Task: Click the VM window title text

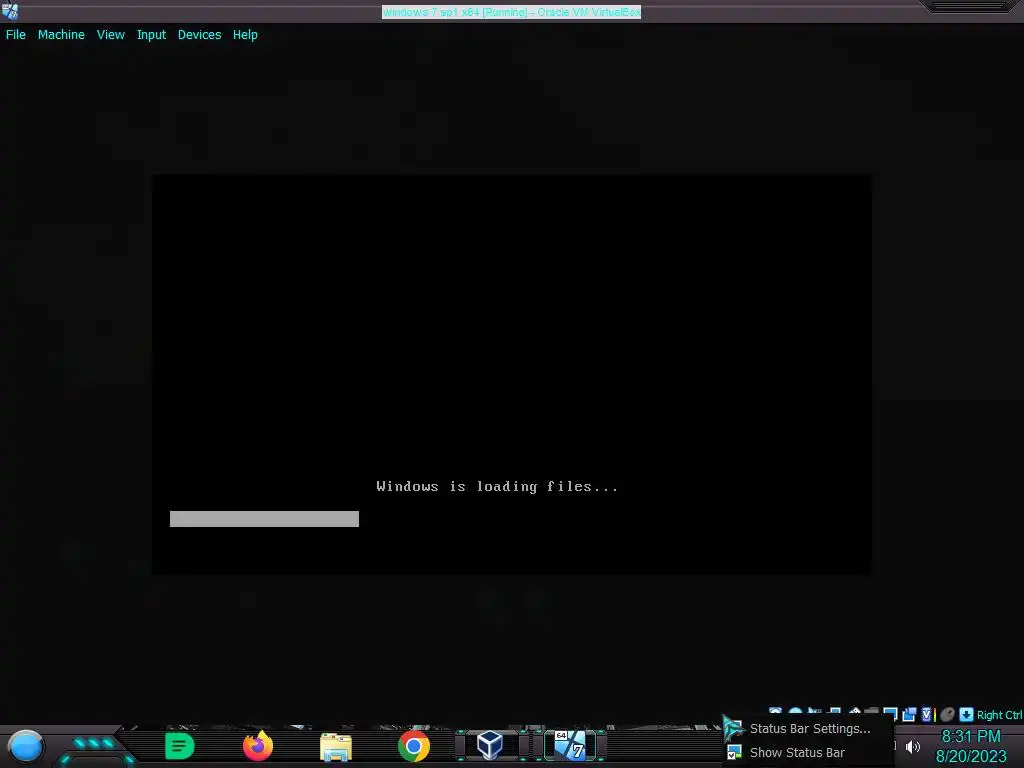Action: (511, 12)
